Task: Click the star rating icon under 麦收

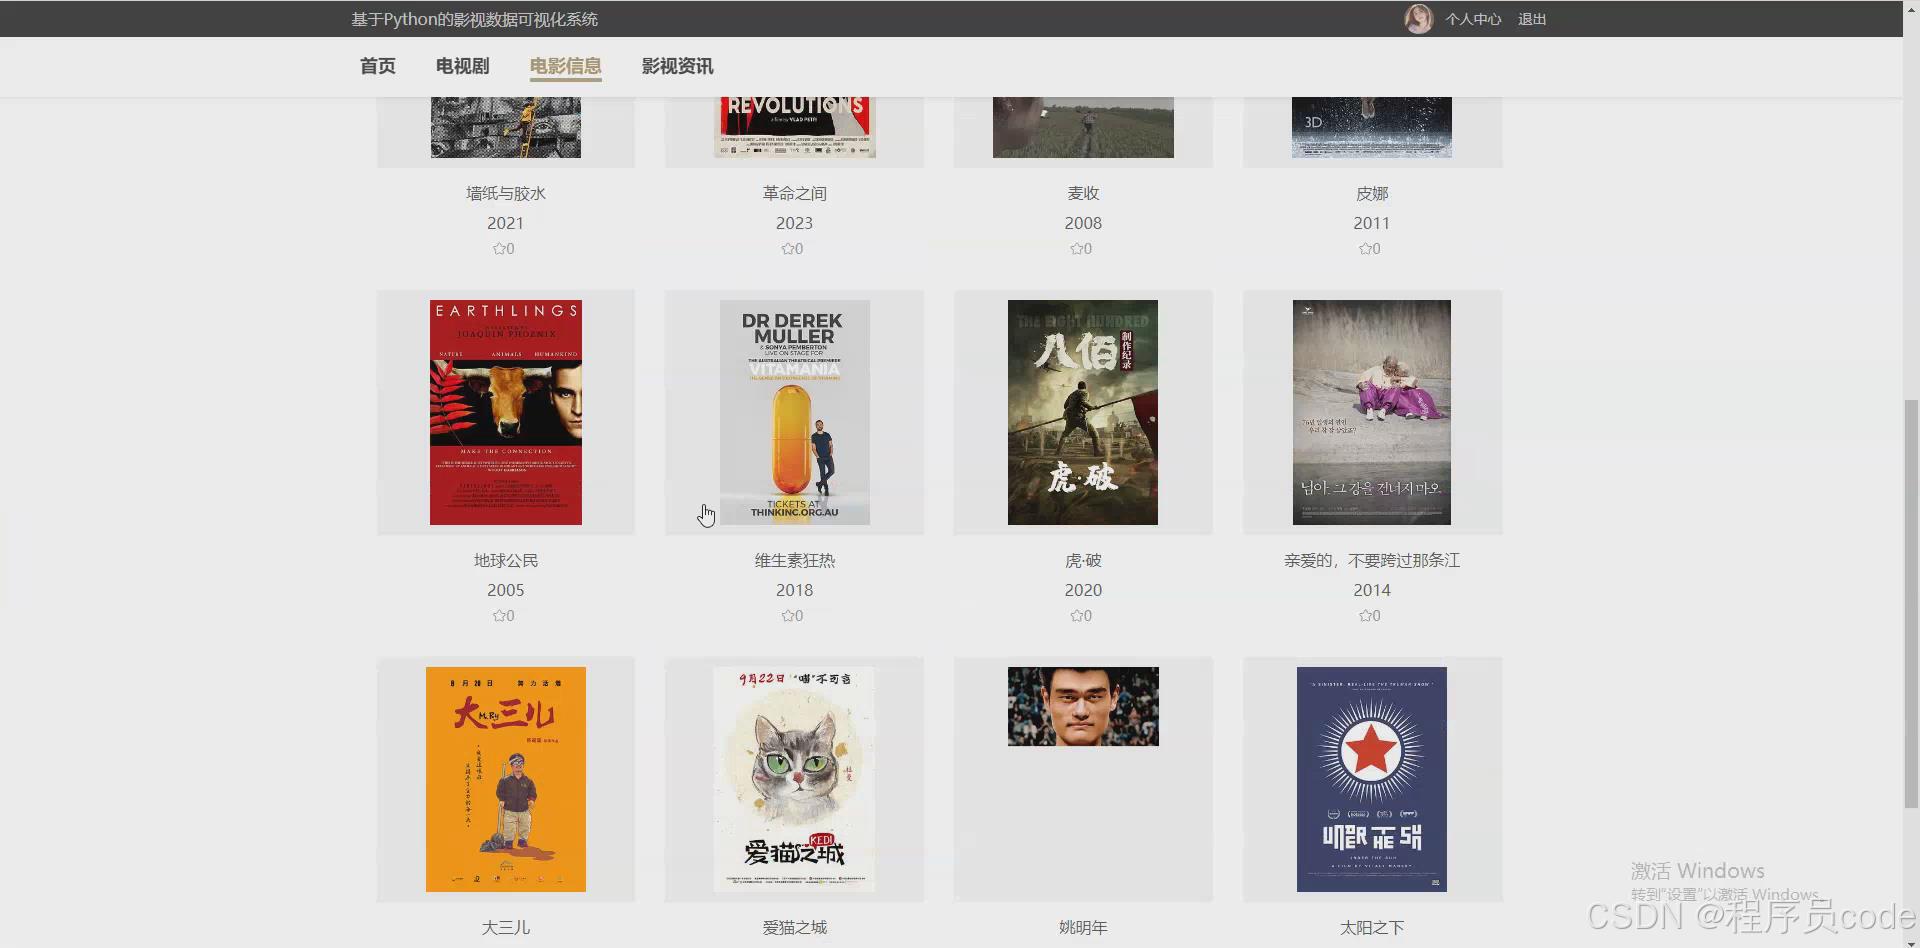Action: pyautogui.click(x=1077, y=249)
